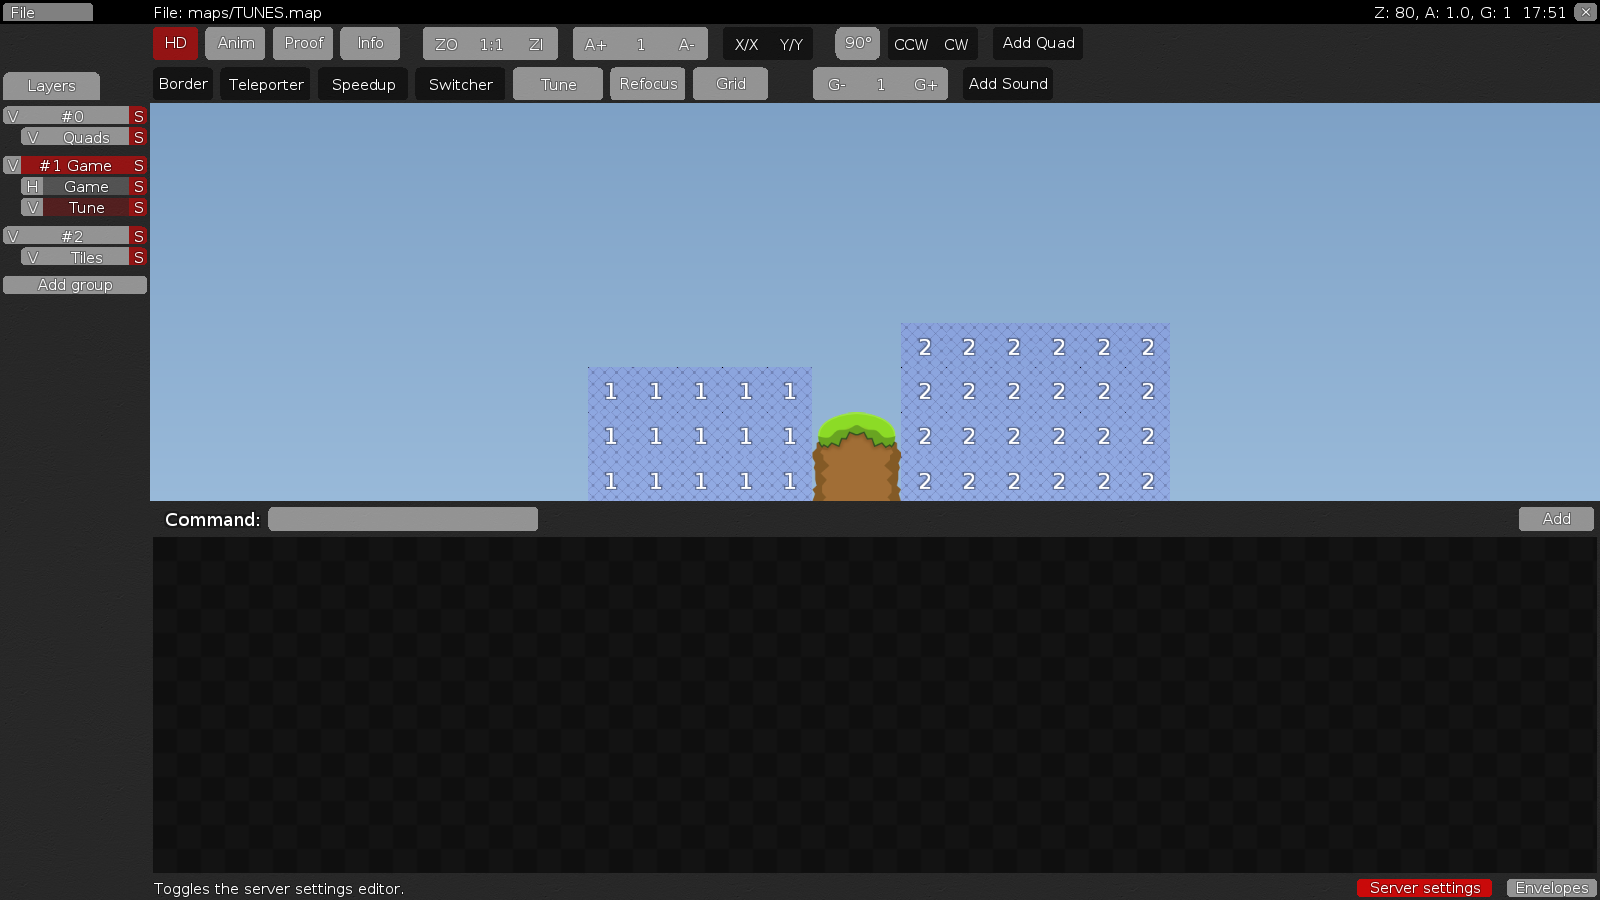The height and width of the screenshot is (900, 1600).
Task: Toggle the Grid overlay
Action: coord(730,84)
